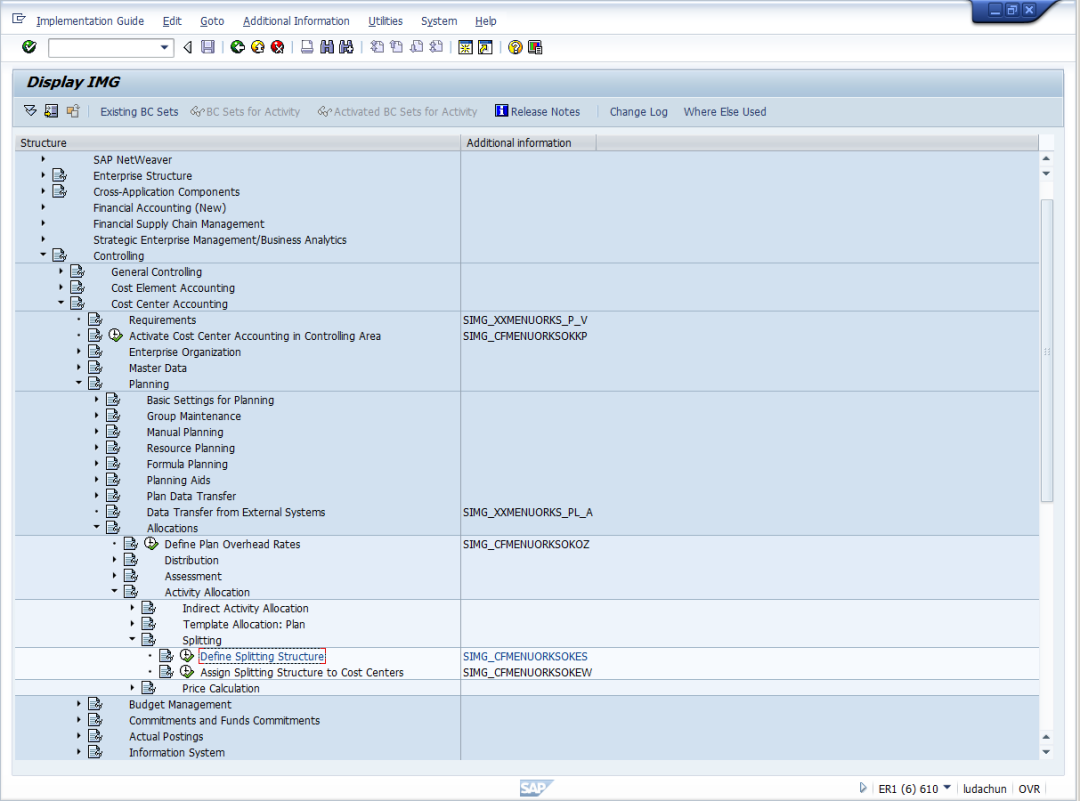Click the SIMG_CFMENUORKSOKES additional info text
The image size is (1080, 801).
pos(526,656)
